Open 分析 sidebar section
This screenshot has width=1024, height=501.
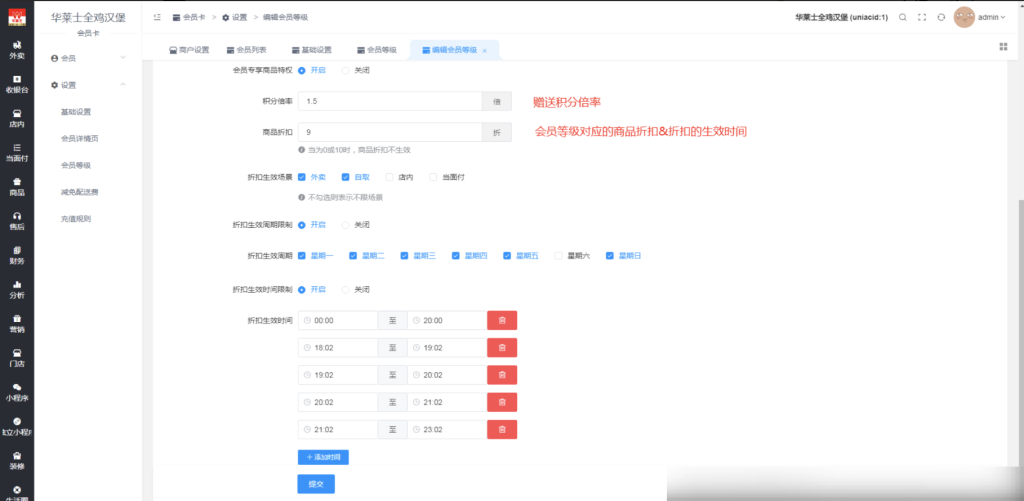(x=17, y=289)
